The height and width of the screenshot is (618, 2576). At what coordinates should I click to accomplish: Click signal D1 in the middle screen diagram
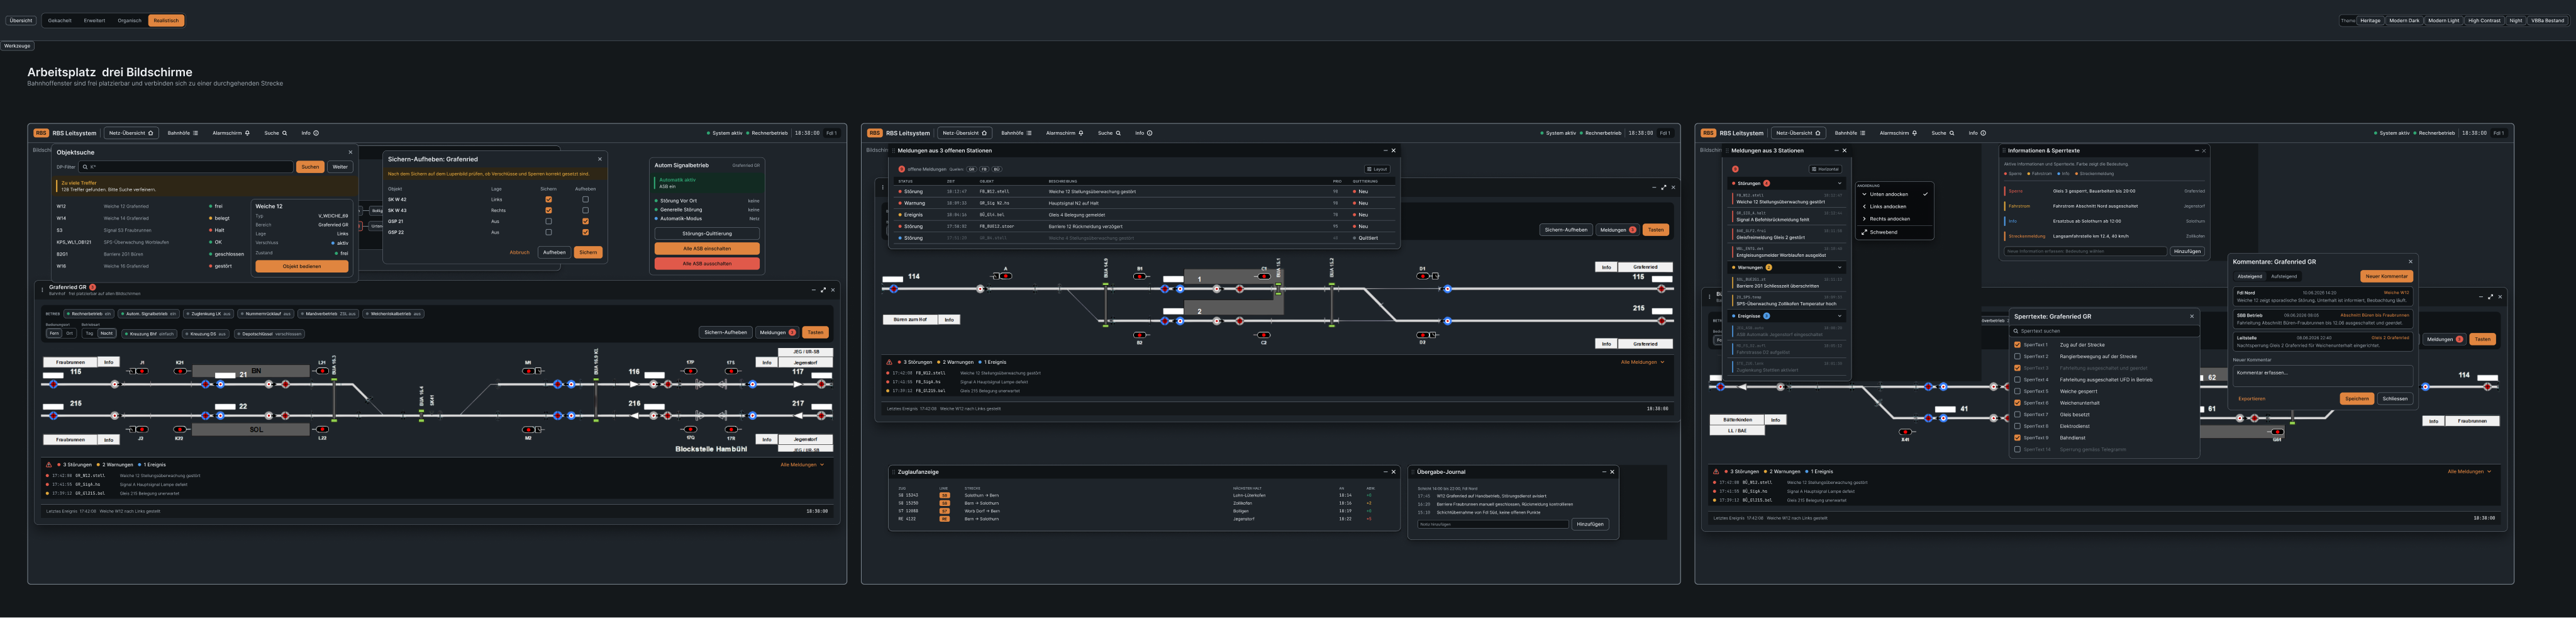pos(1423,276)
